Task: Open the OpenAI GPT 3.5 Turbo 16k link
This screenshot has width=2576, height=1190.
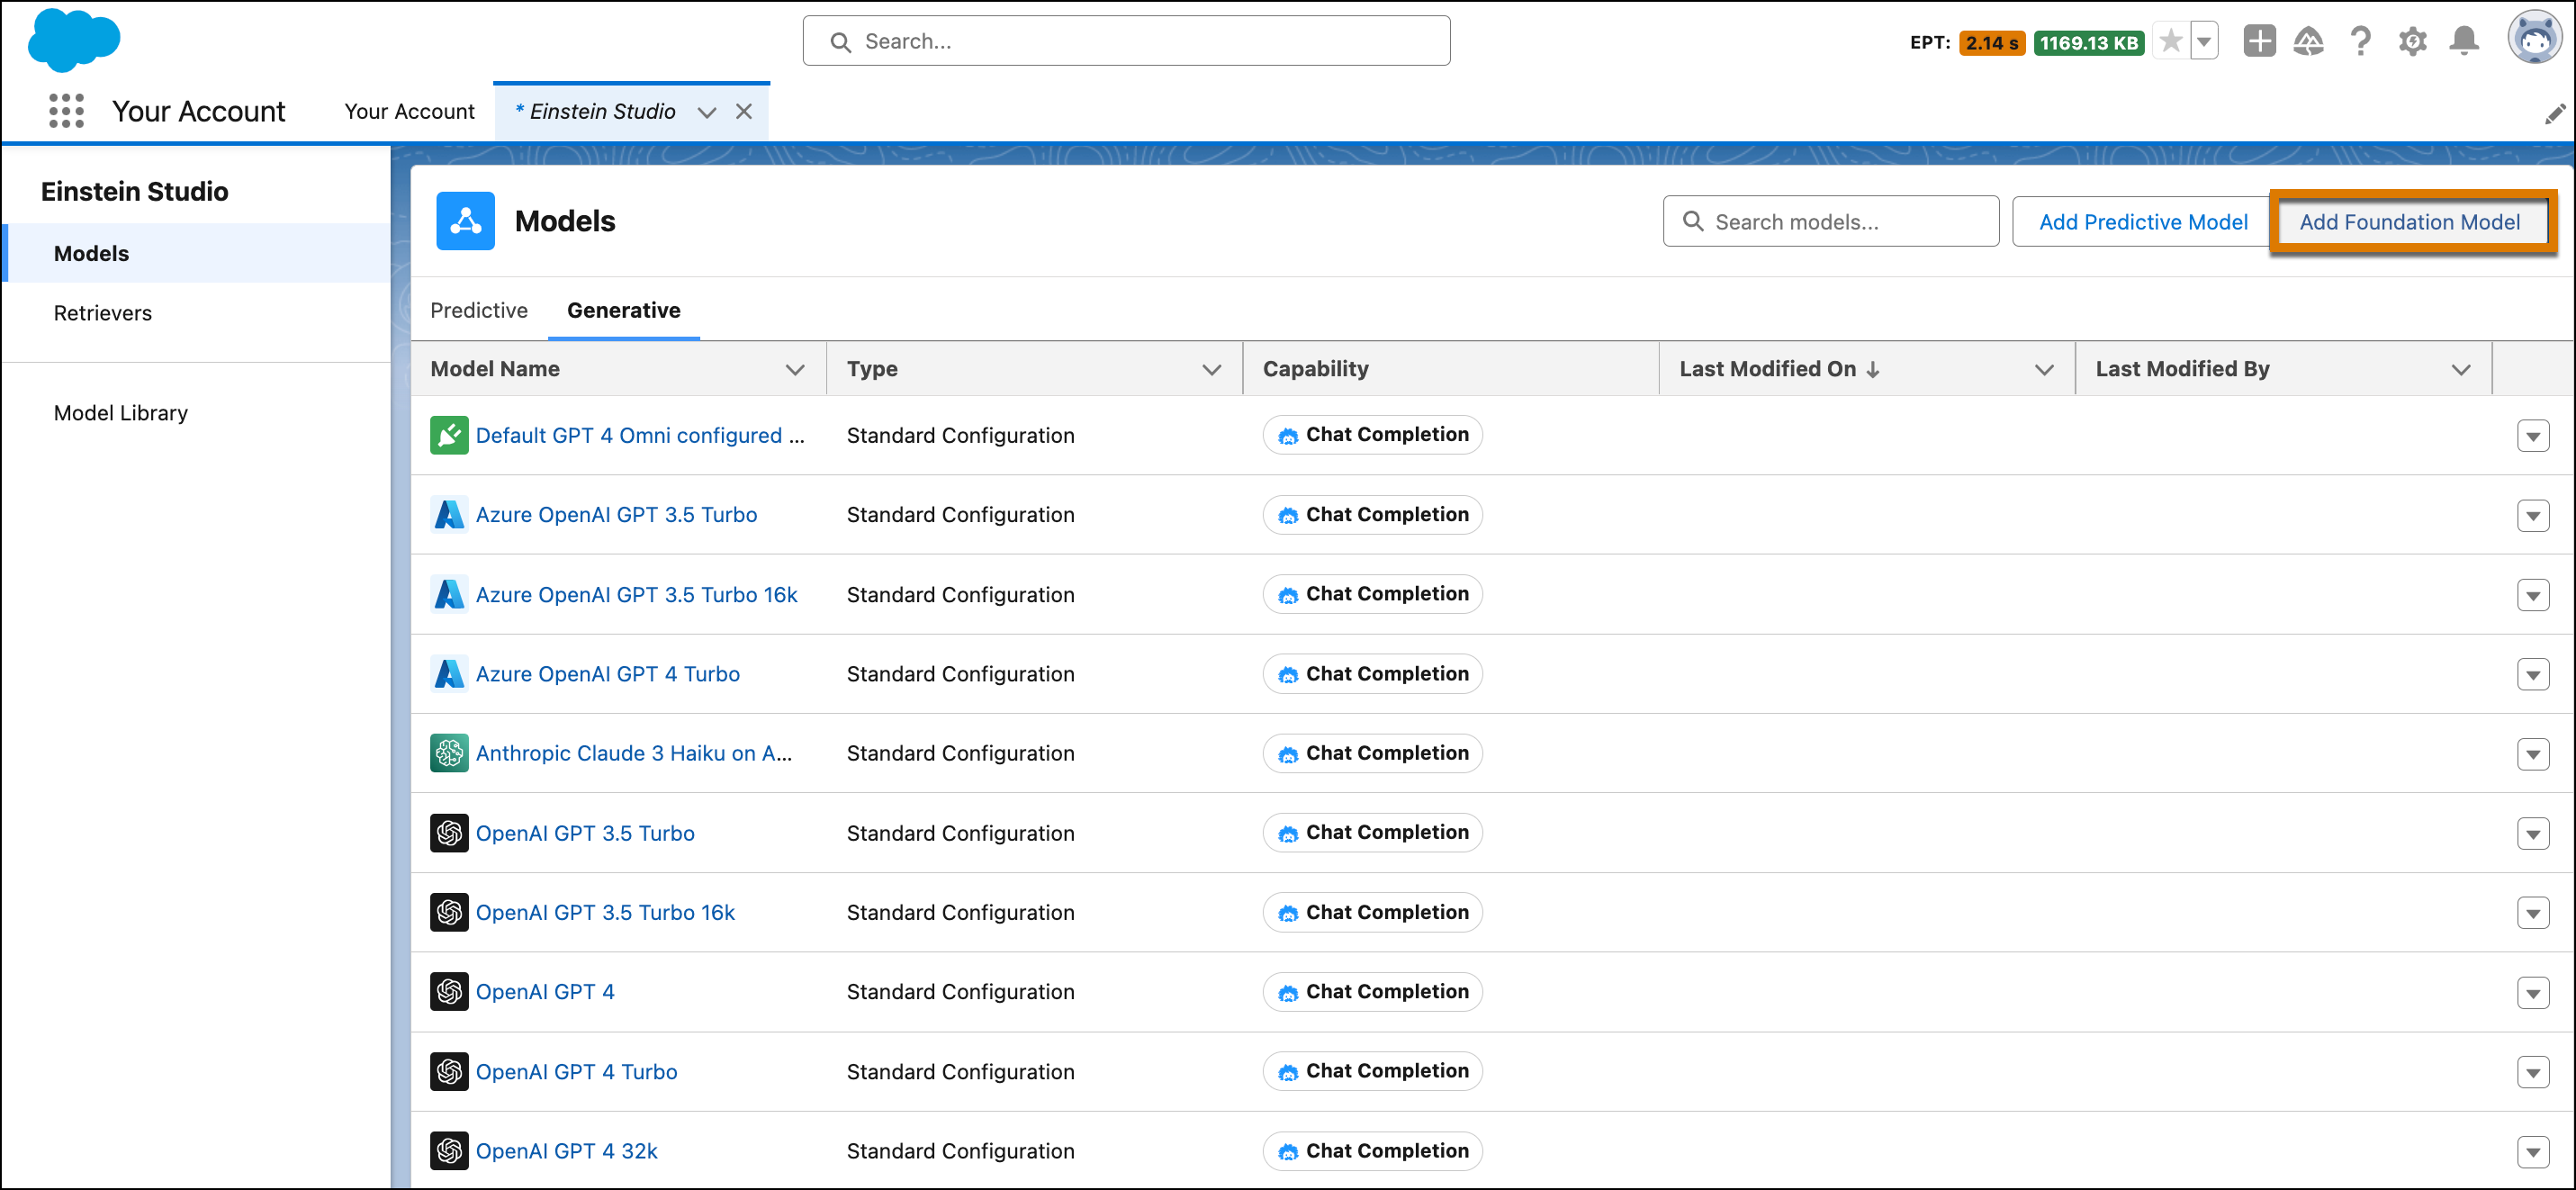Action: (605, 912)
